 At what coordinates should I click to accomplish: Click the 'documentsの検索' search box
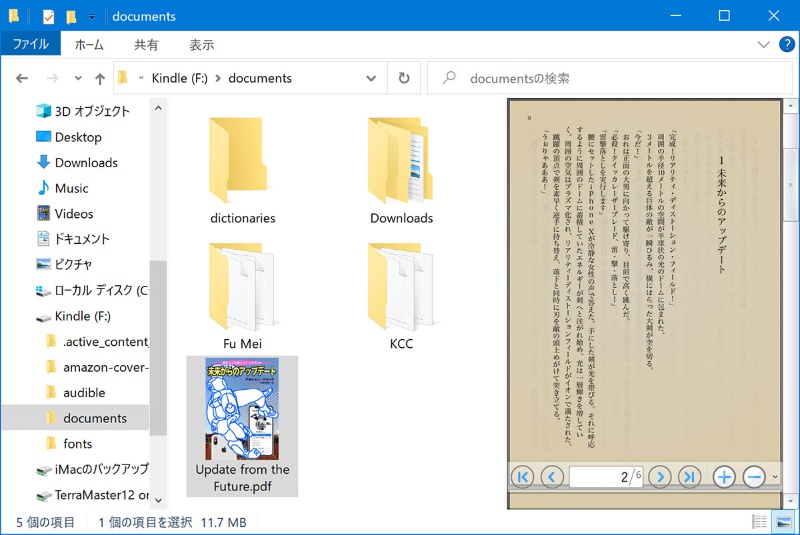[610, 78]
